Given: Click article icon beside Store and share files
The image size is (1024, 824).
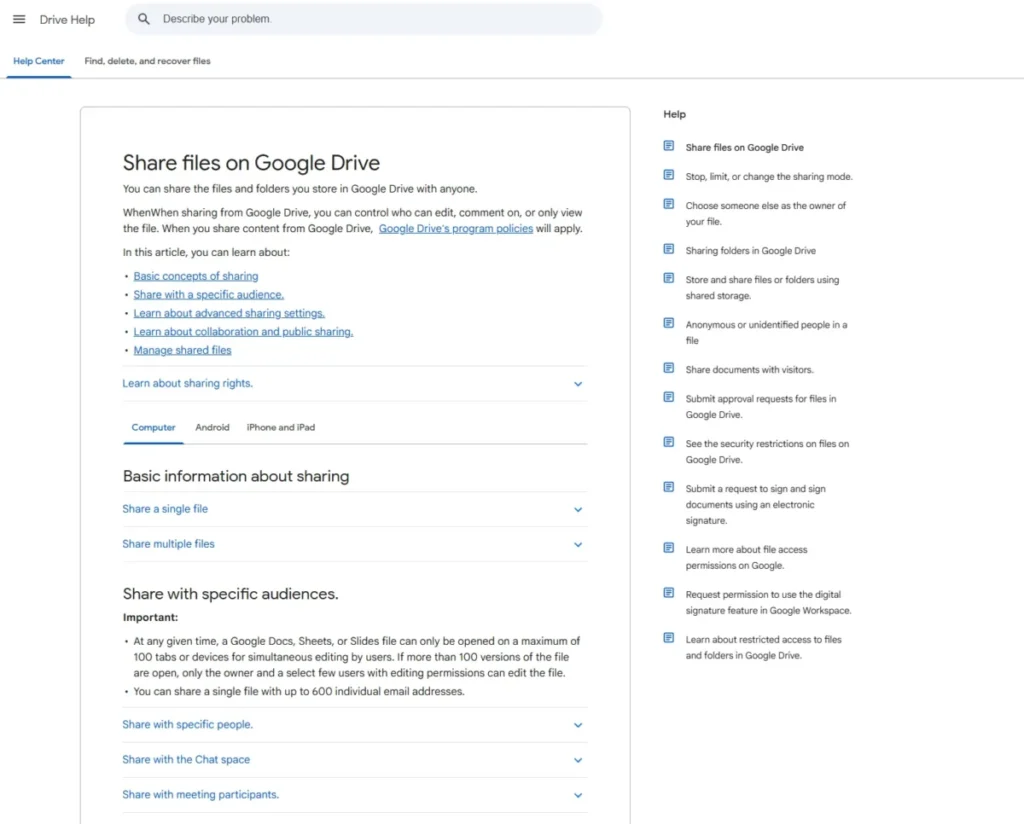Looking at the screenshot, I should (x=669, y=278).
